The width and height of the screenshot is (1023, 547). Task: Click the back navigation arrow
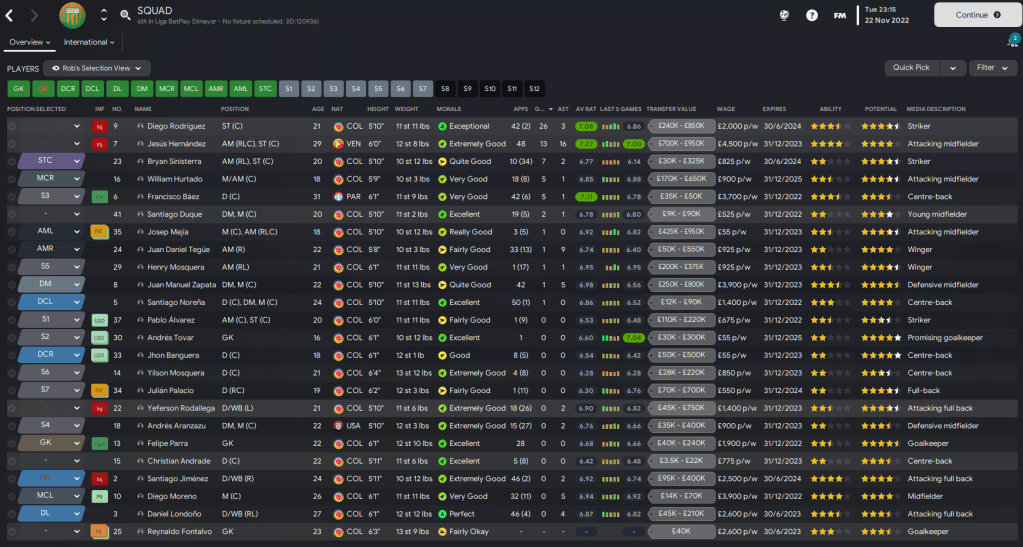[x=10, y=15]
